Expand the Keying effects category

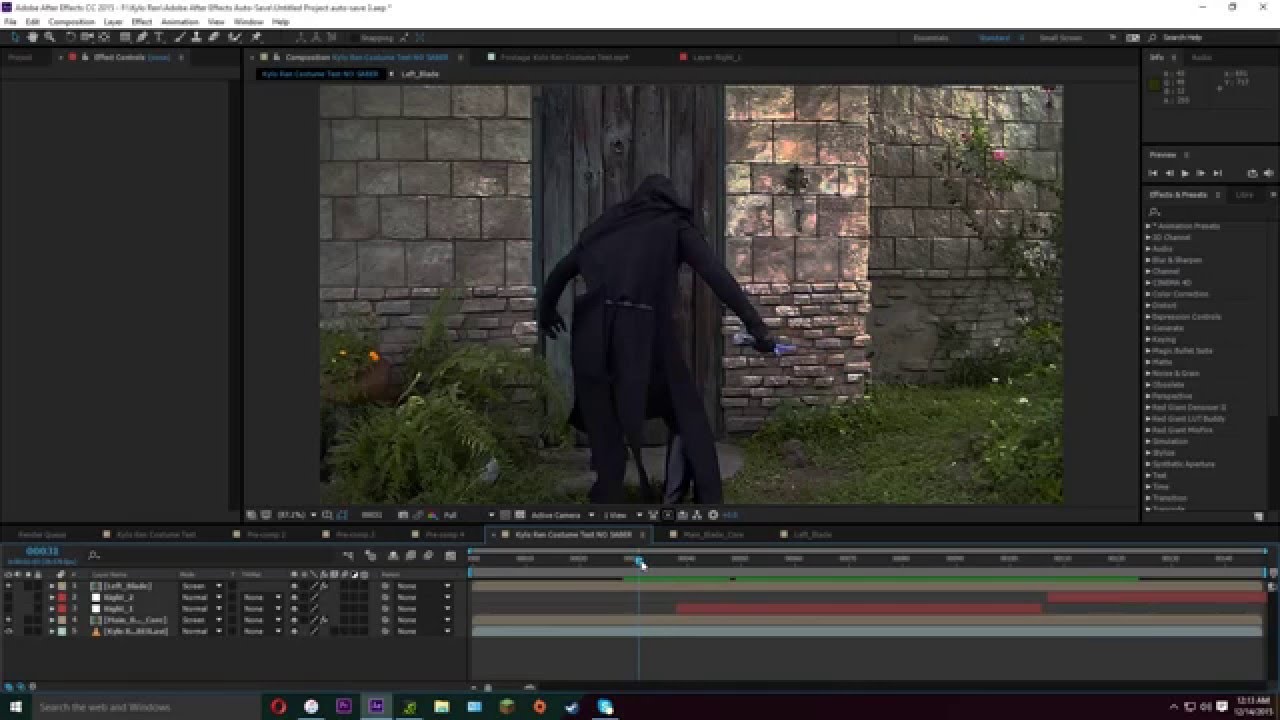point(1148,339)
